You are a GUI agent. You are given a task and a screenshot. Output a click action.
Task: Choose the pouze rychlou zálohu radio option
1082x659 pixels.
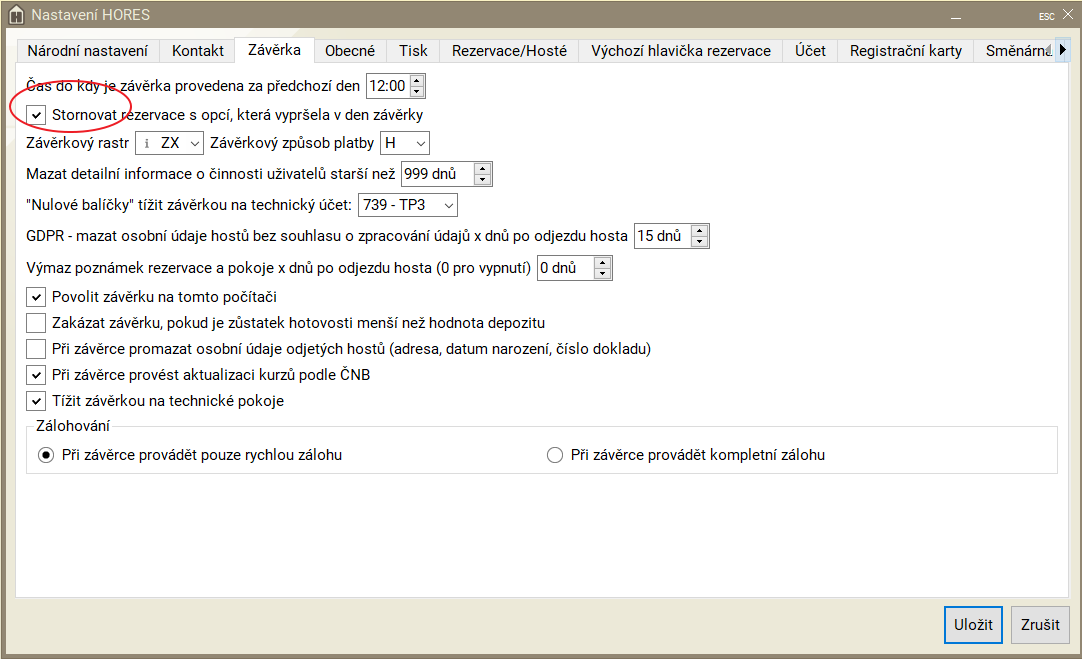(46, 455)
